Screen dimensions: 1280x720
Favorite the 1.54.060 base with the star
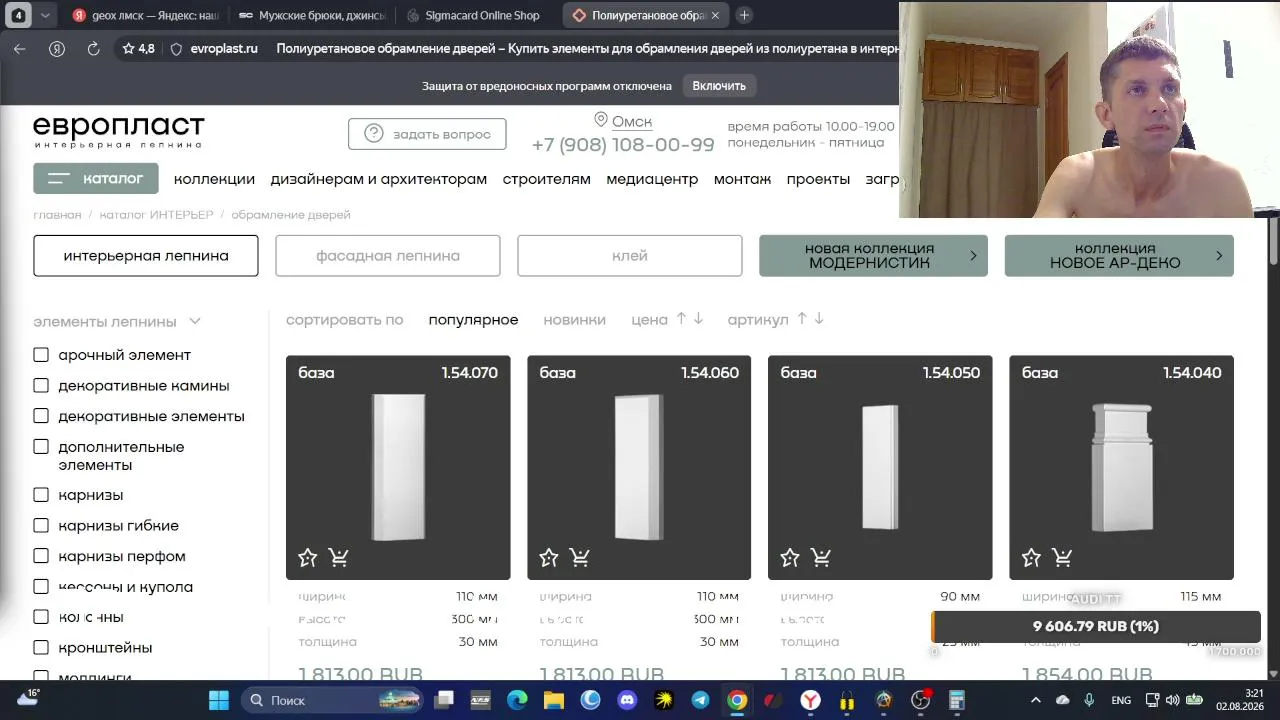click(549, 558)
